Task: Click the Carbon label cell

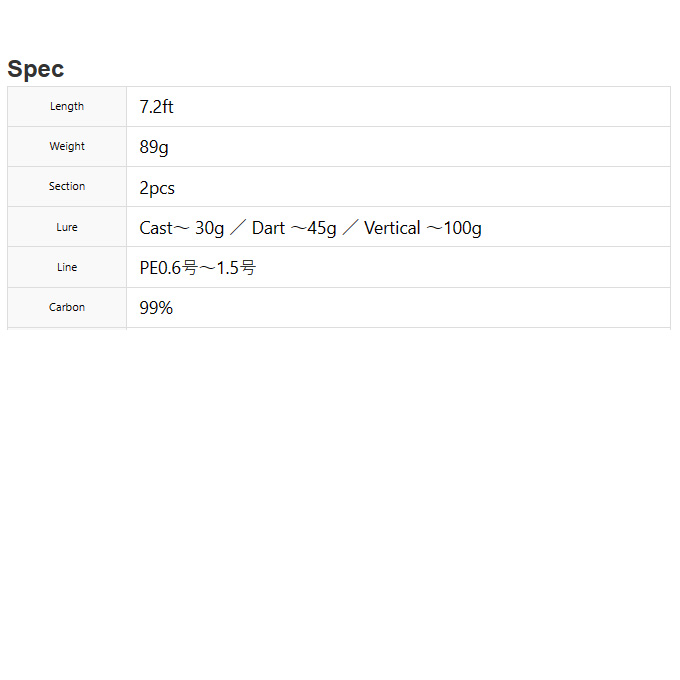Action: [67, 307]
